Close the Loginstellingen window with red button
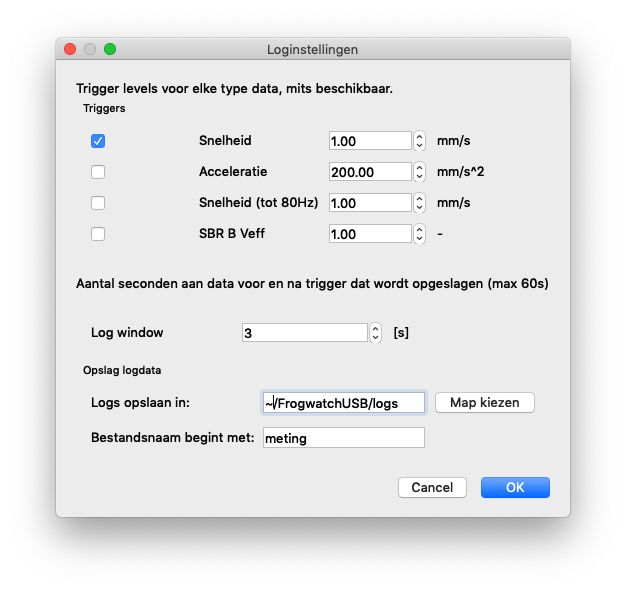This screenshot has width=626, height=591. tap(70, 49)
